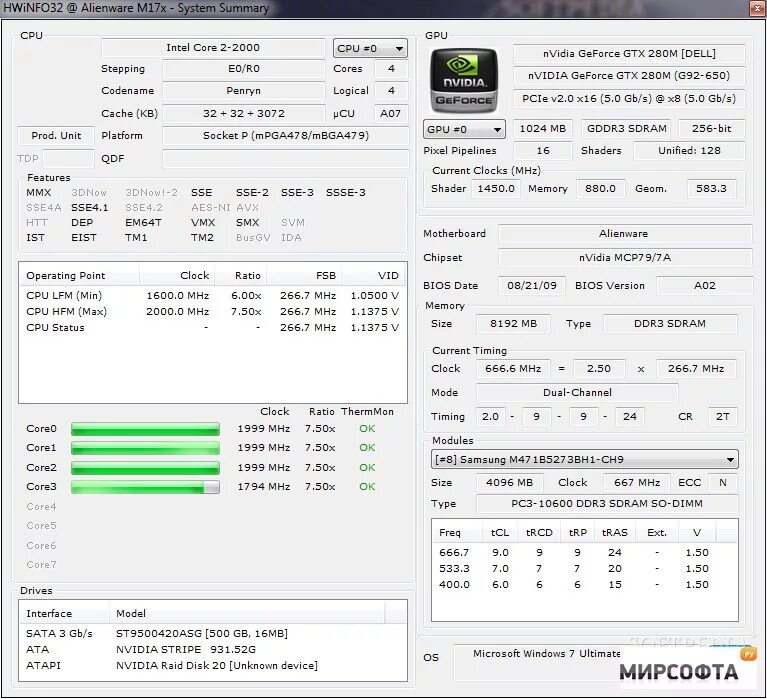This screenshot has width=767, height=699.
Task: Click the Clock column header in operating table
Action: [177, 275]
